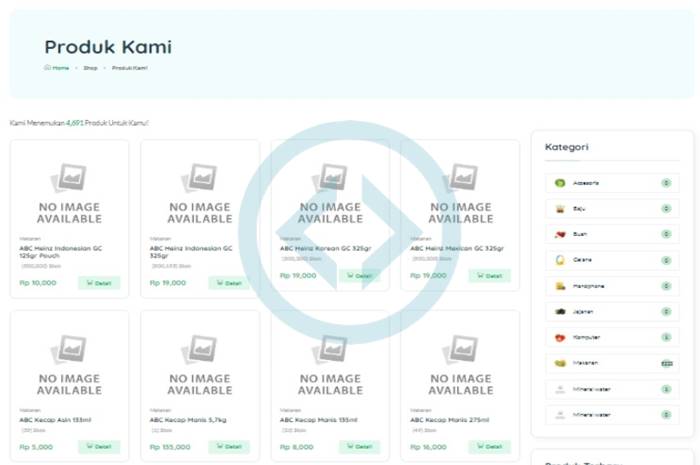Open Detail for ABC Heinz Mexican GC 325gr
The width and height of the screenshot is (700, 465).
point(489,276)
